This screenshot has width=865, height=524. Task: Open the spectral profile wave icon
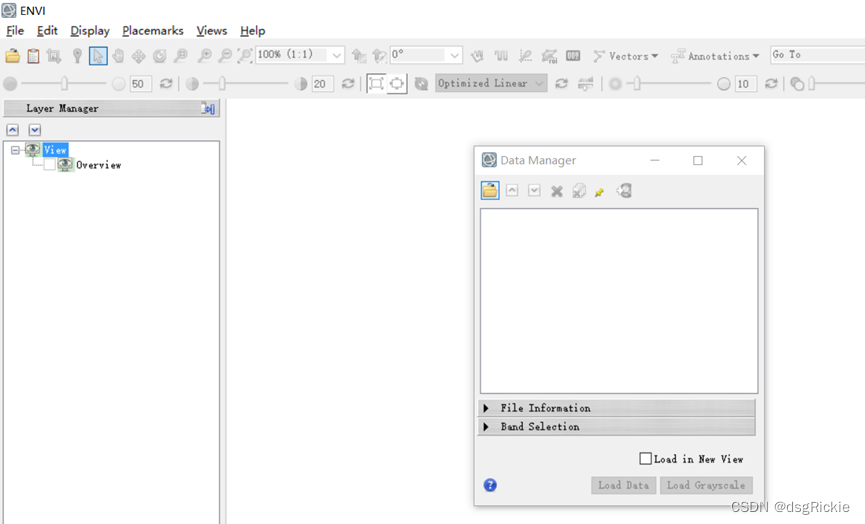501,56
